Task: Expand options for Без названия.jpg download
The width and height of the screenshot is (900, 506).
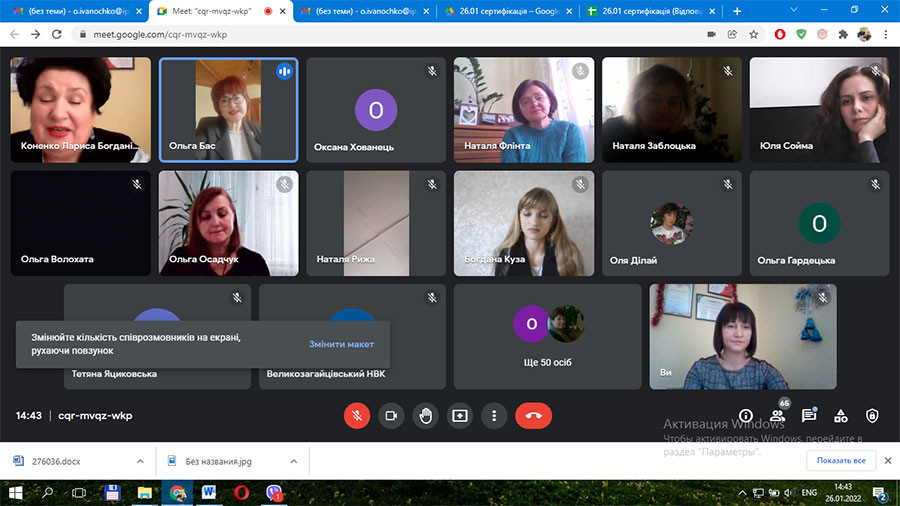Action: click(293, 461)
